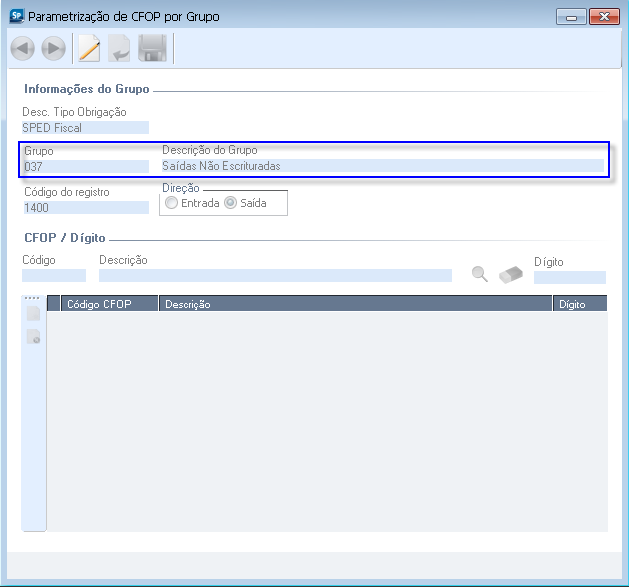
Task: Click the CFOP Descrição input field
Action: (x=275, y=275)
